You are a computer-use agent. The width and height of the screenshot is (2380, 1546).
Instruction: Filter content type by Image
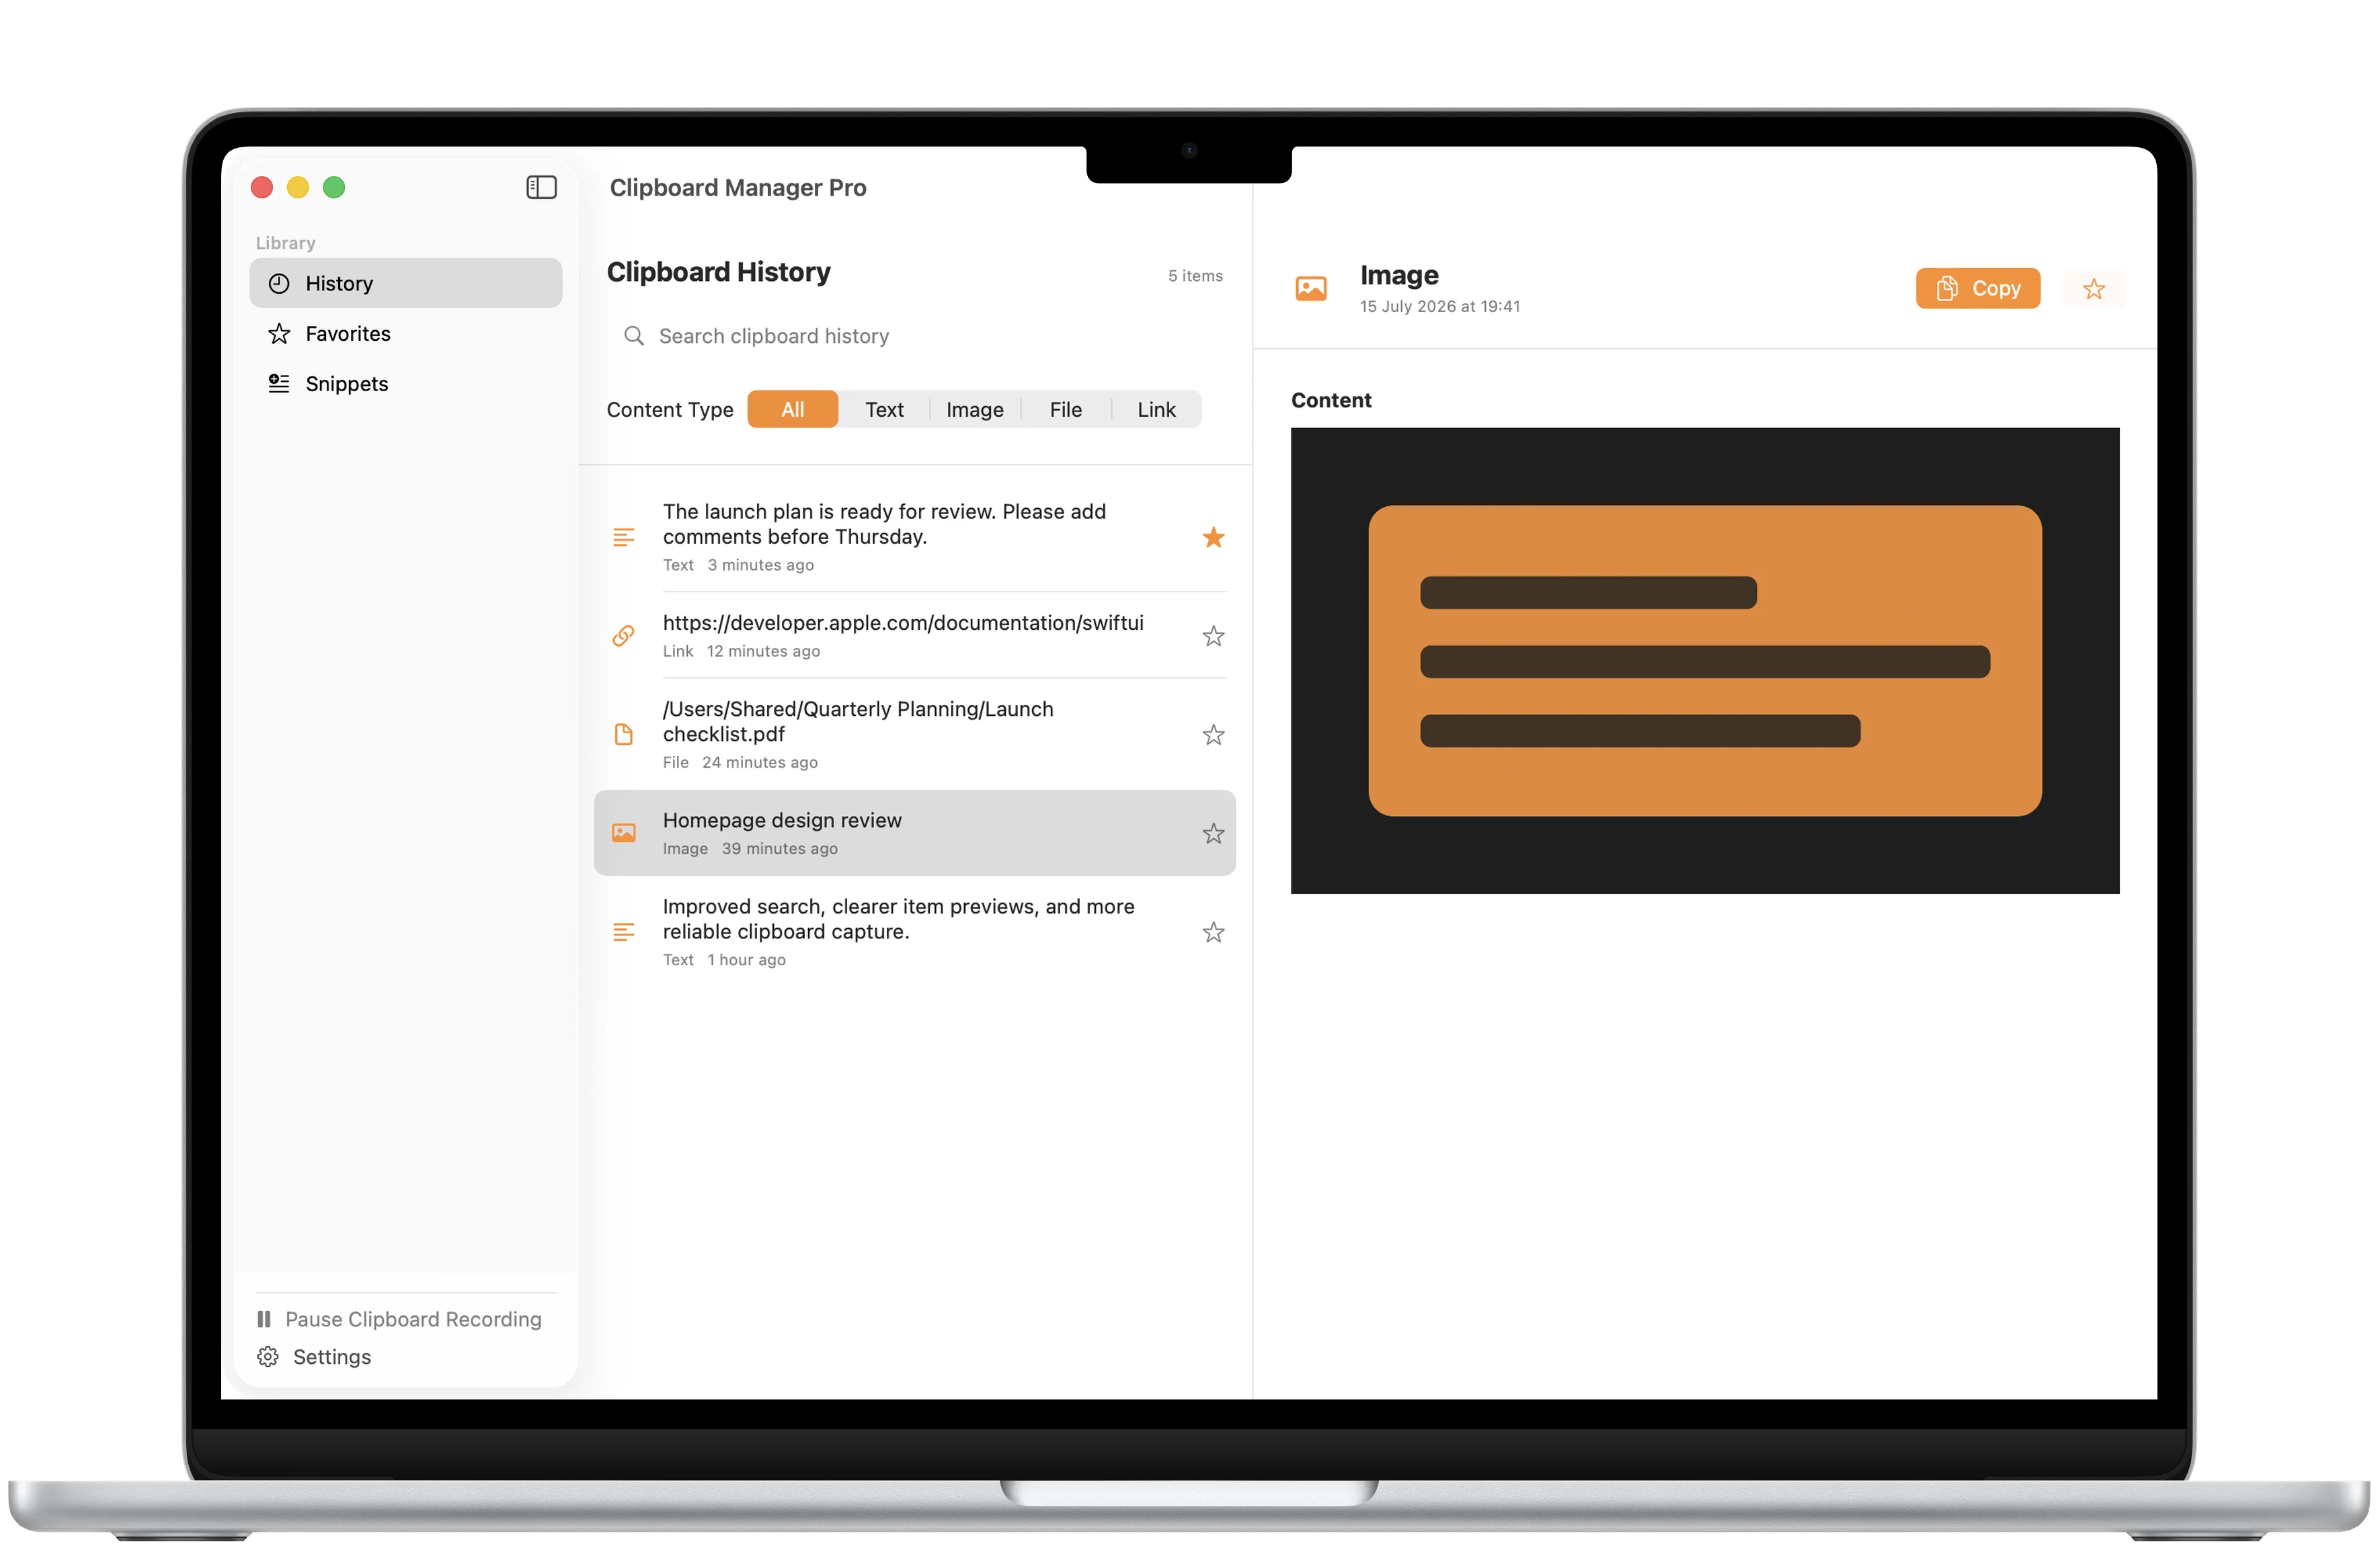click(x=974, y=409)
